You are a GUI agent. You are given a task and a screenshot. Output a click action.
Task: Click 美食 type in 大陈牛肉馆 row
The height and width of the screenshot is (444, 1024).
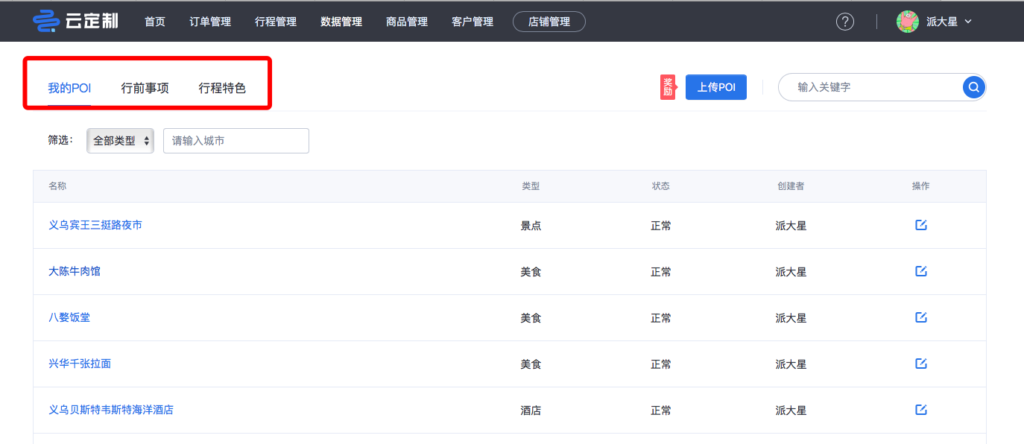530,272
